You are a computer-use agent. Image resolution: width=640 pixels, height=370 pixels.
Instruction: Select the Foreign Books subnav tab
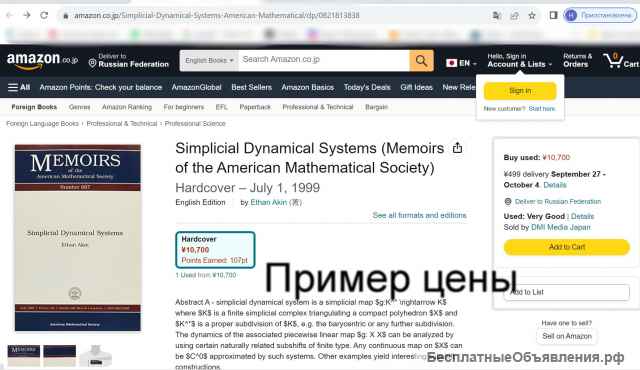coord(34,107)
